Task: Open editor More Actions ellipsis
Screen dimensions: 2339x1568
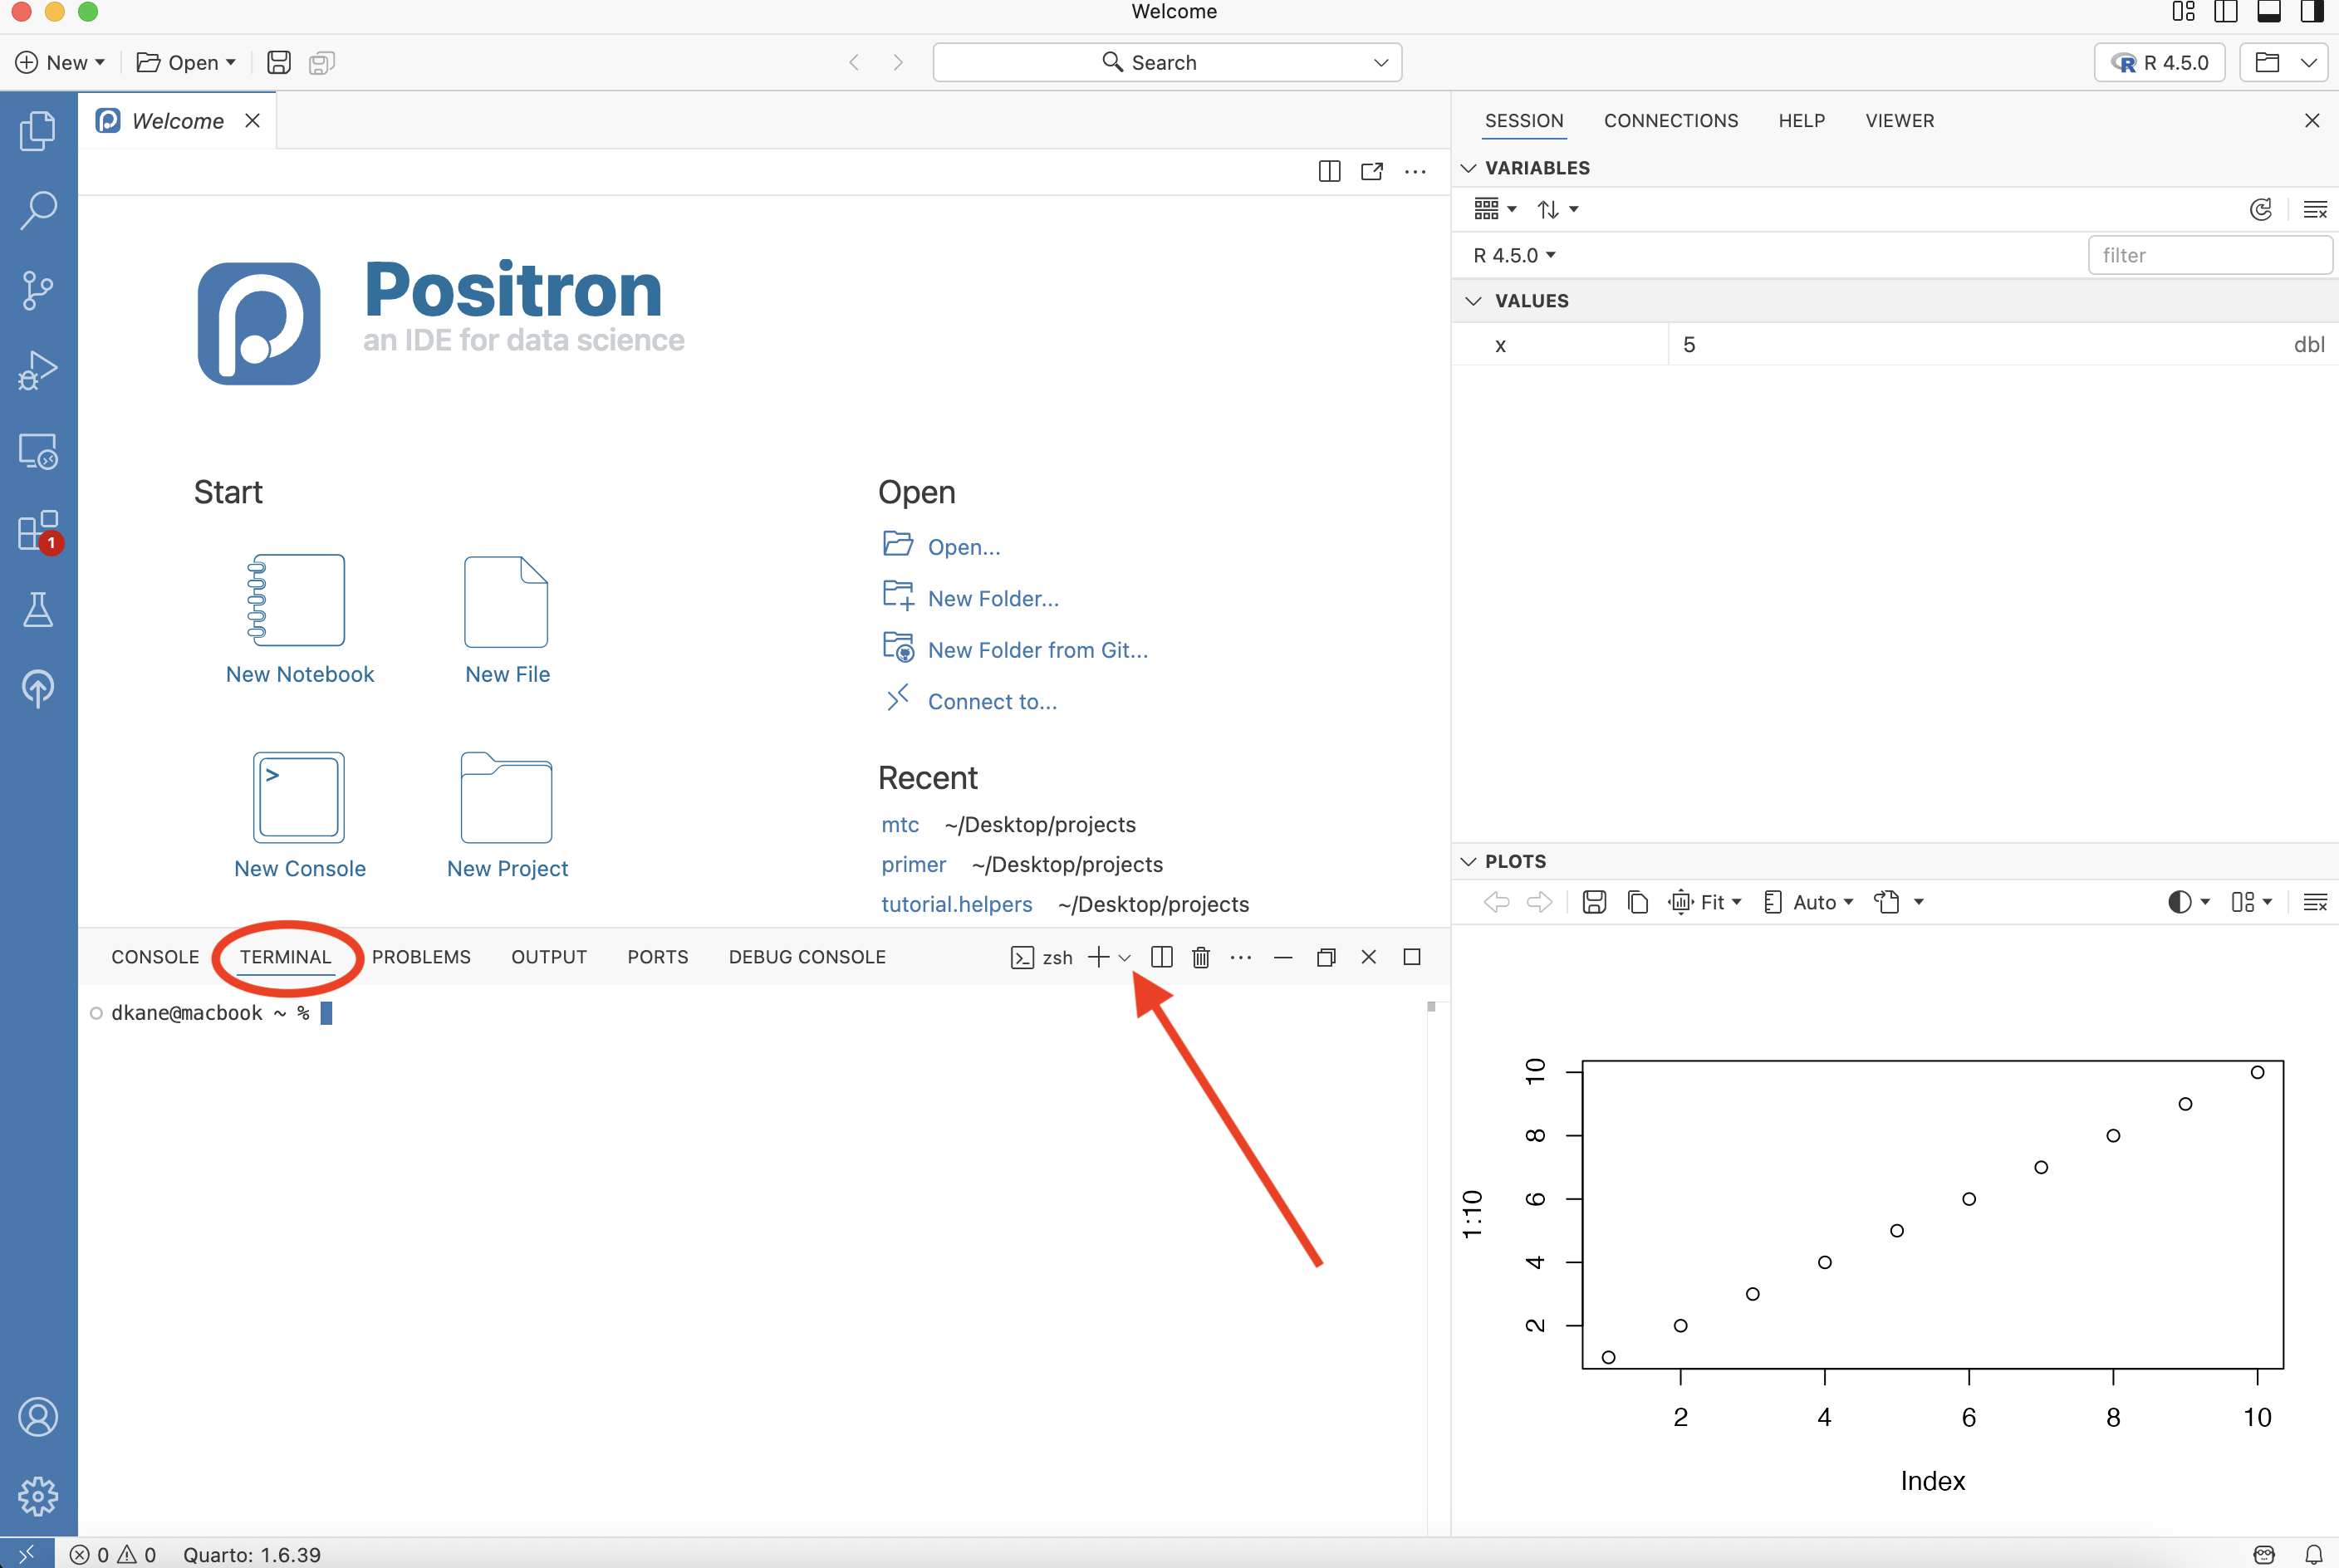Action: [x=1415, y=171]
